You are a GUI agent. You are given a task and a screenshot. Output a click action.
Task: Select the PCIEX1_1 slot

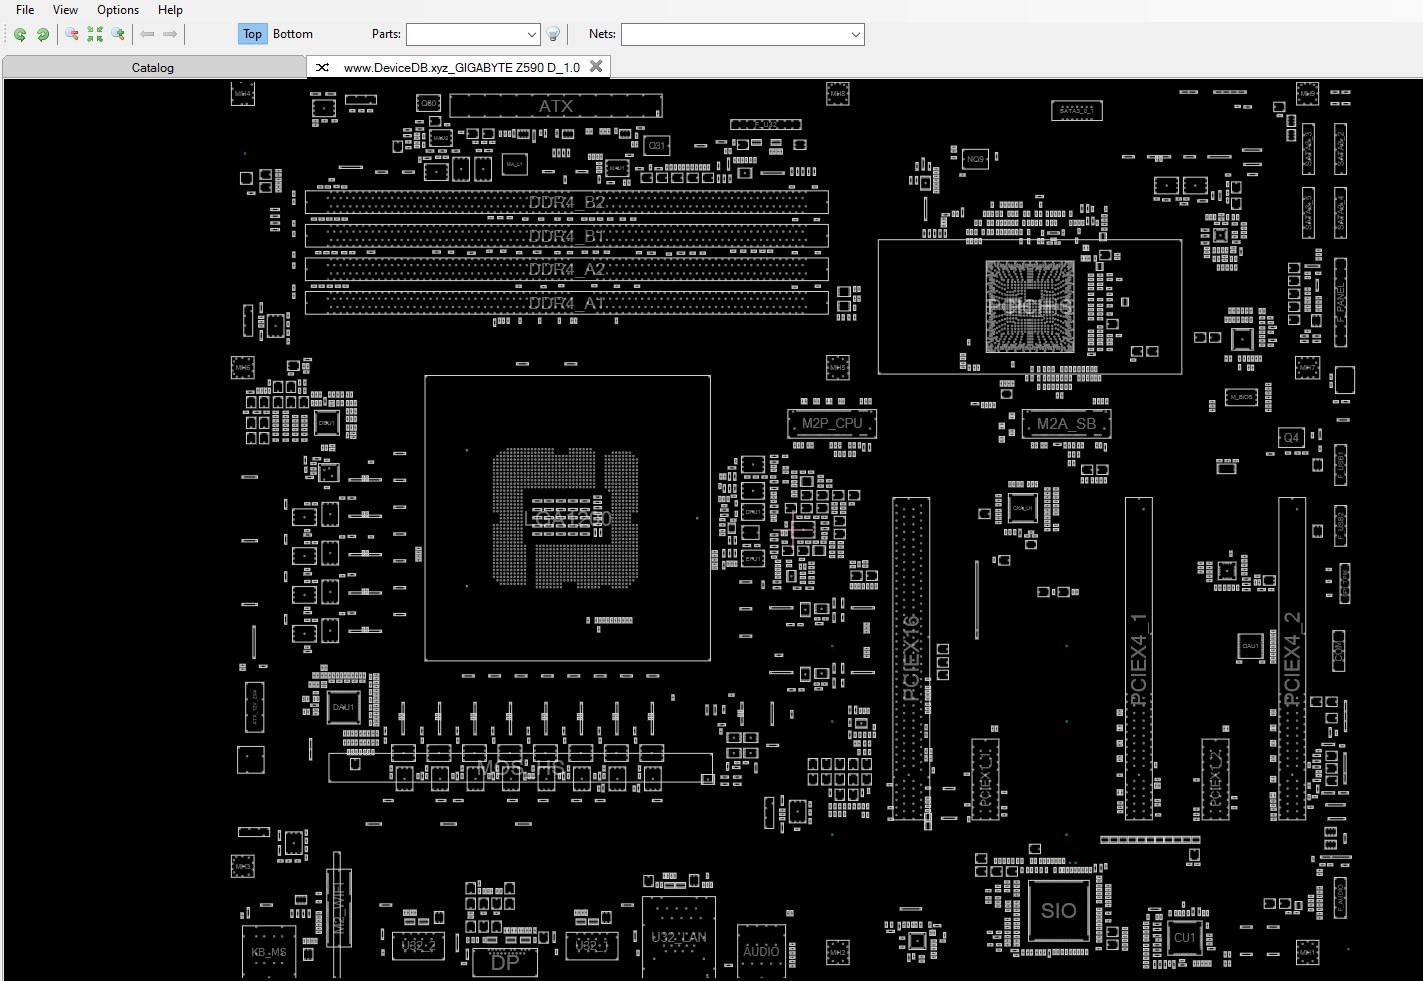pos(986,781)
